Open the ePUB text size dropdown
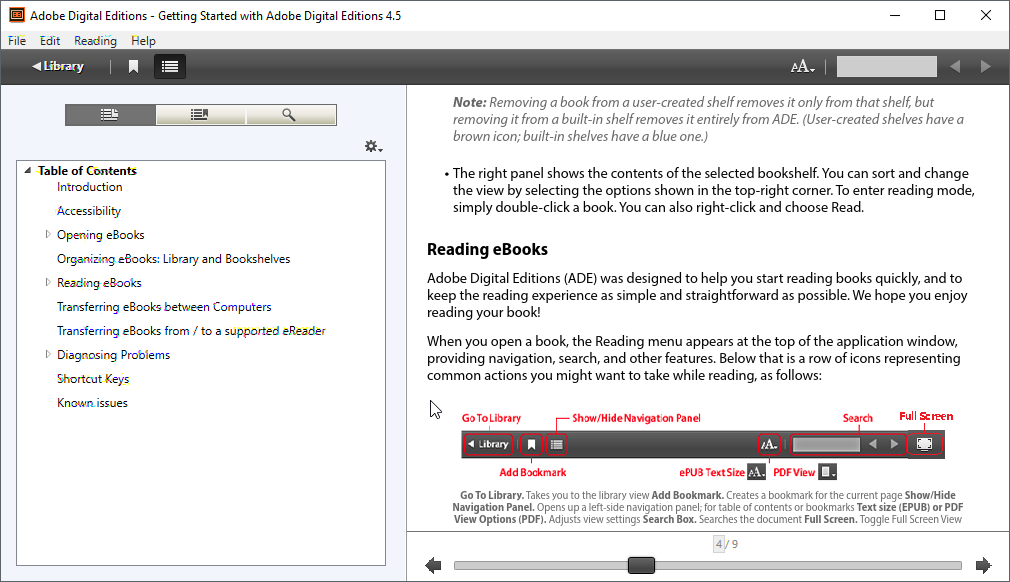The width and height of the screenshot is (1010, 582). click(x=803, y=66)
